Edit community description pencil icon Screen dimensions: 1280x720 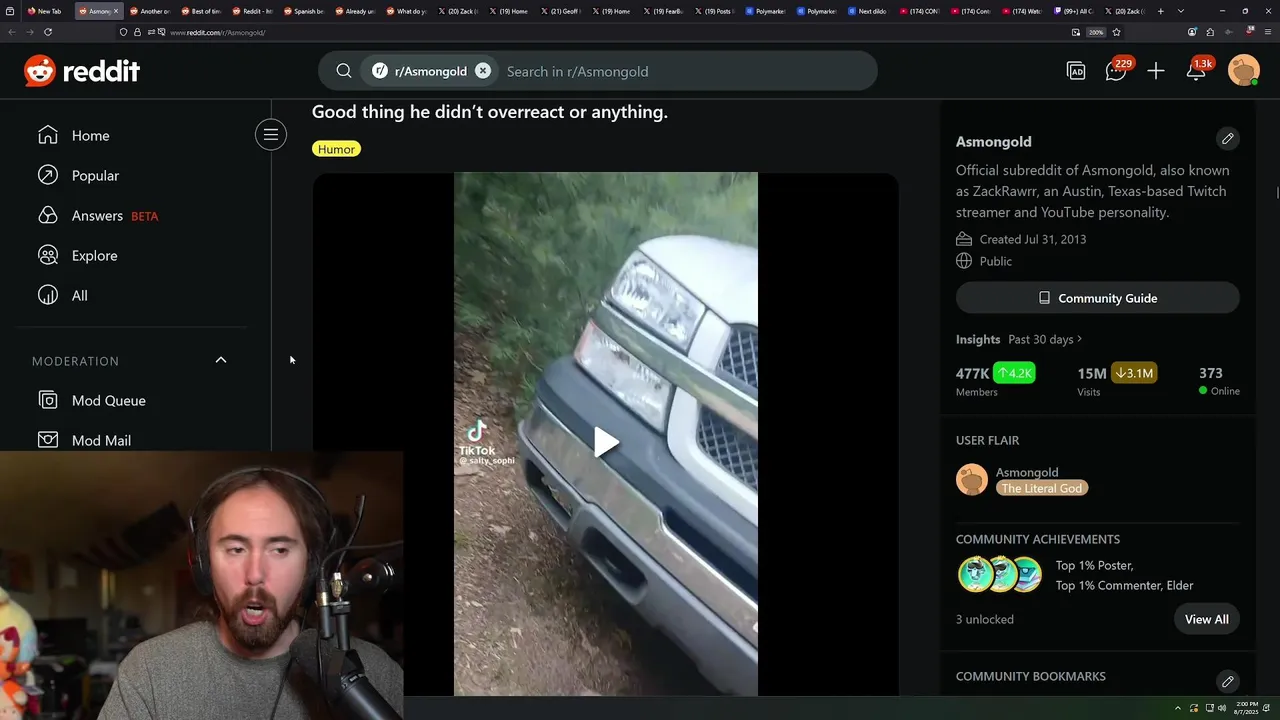click(1228, 138)
